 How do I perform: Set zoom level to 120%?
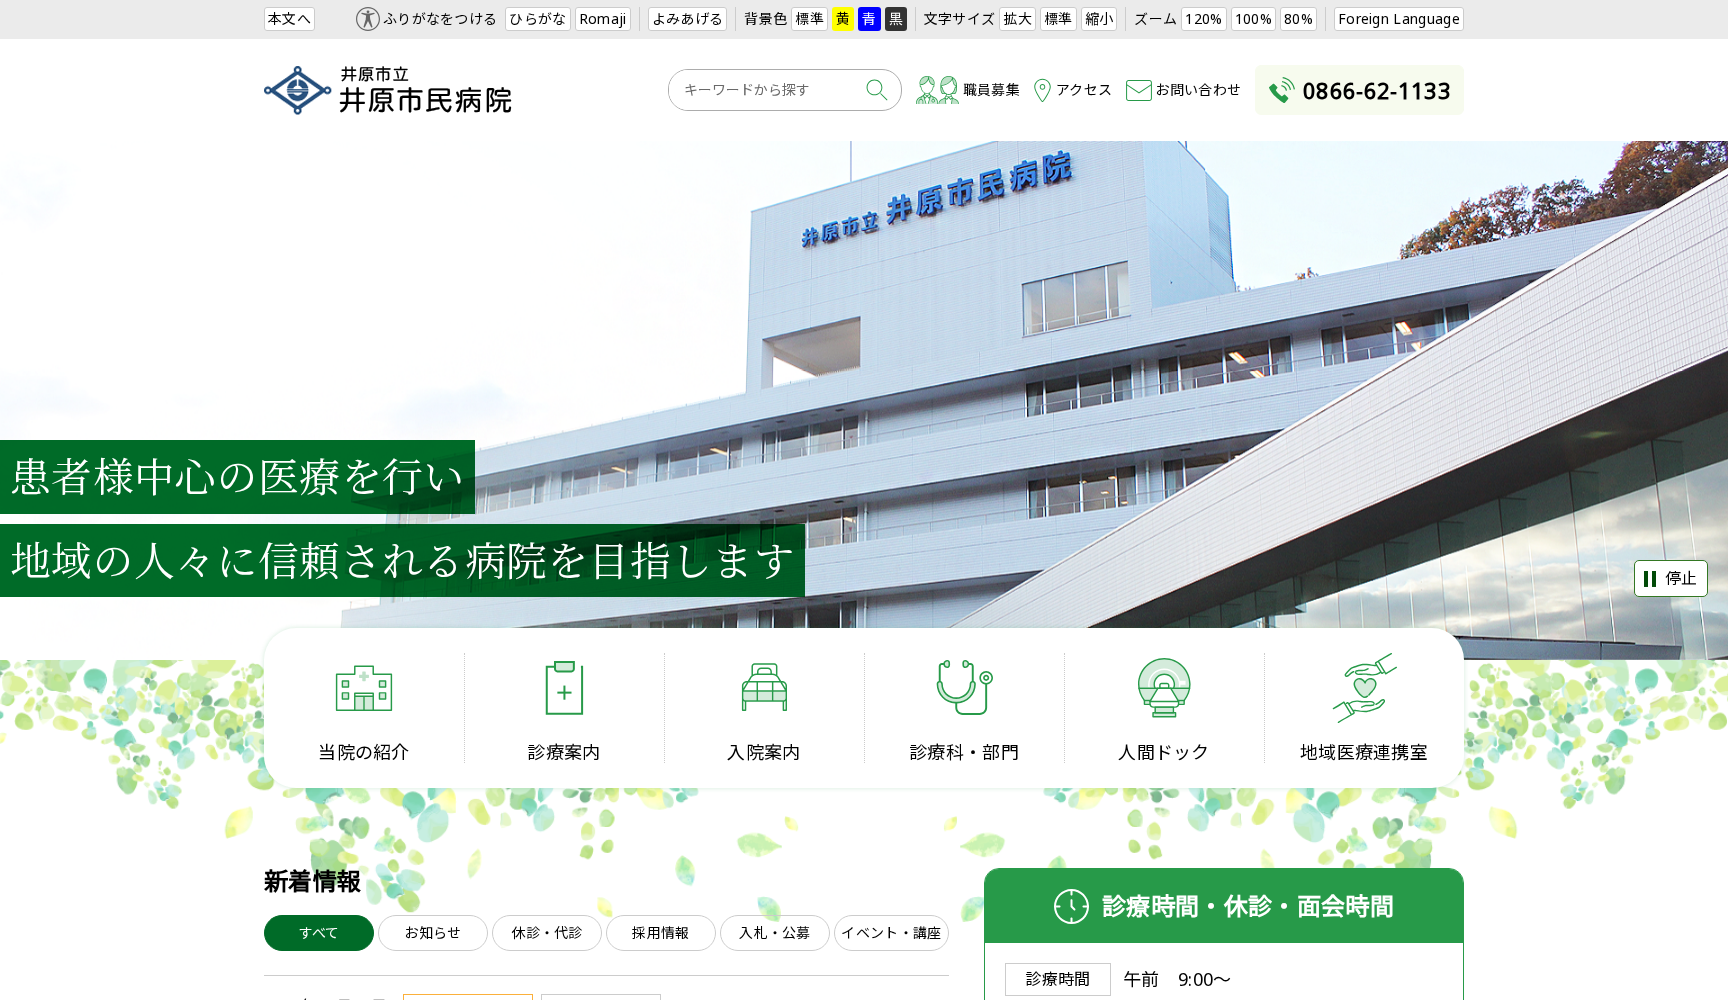[x=1203, y=18]
